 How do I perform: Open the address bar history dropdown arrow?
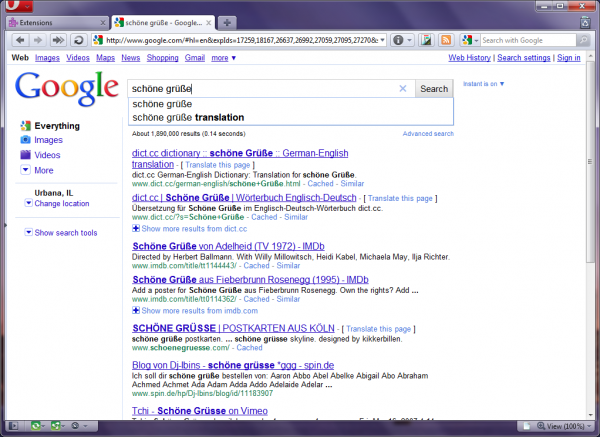pos(382,40)
